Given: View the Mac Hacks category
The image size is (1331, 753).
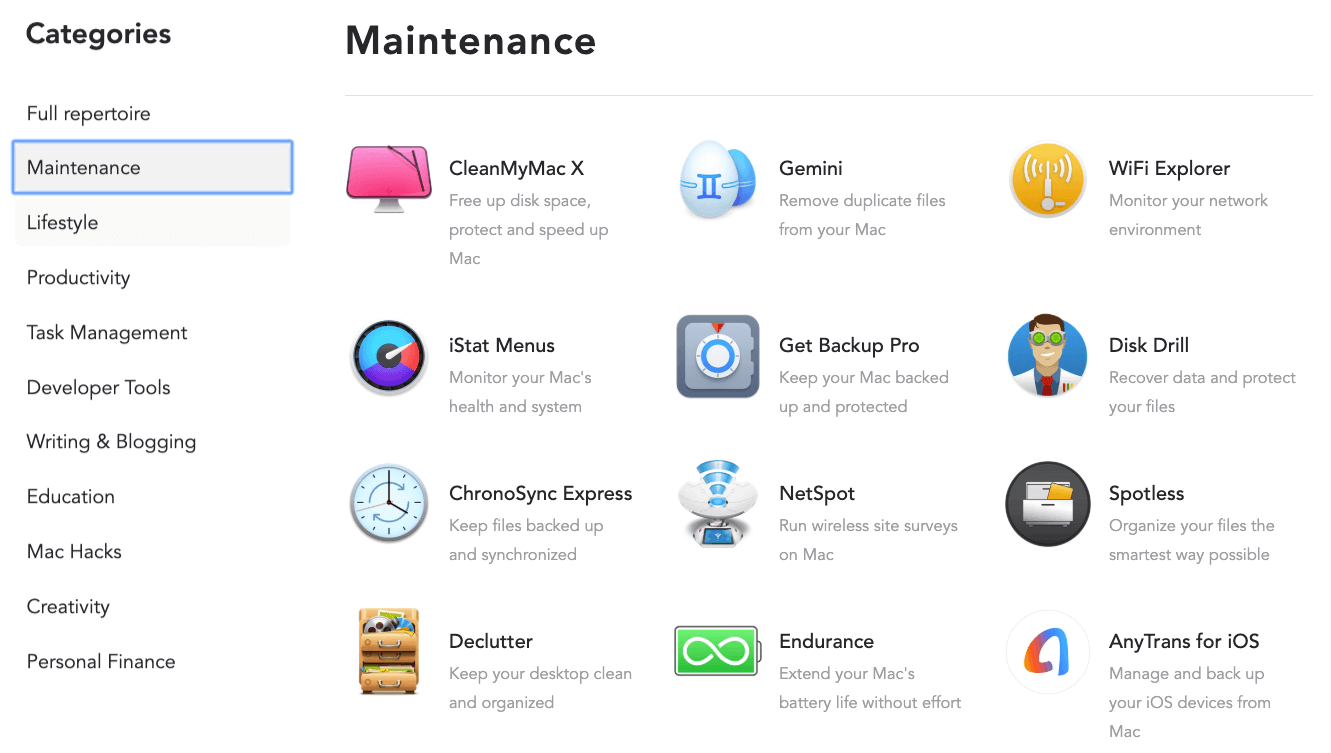Looking at the screenshot, I should click(74, 551).
